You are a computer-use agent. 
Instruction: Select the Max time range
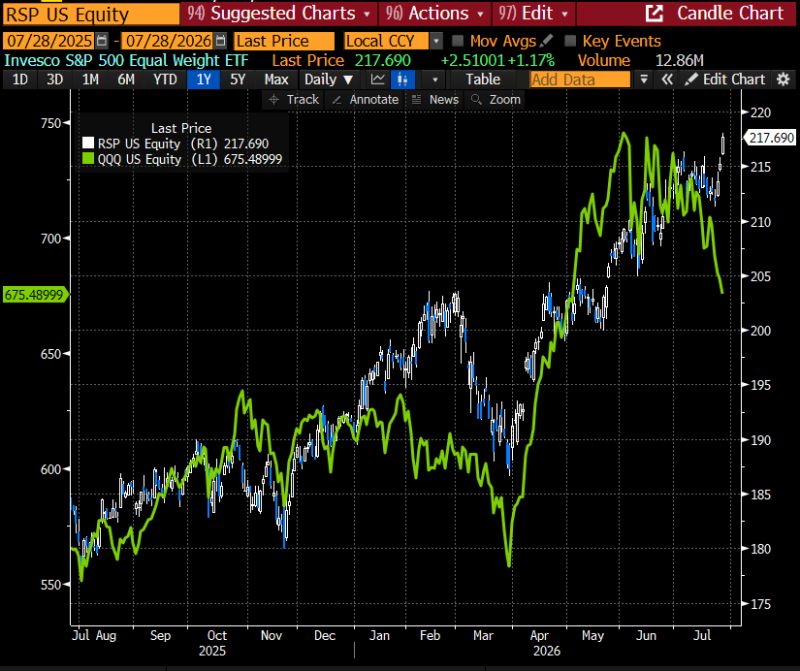coord(276,80)
